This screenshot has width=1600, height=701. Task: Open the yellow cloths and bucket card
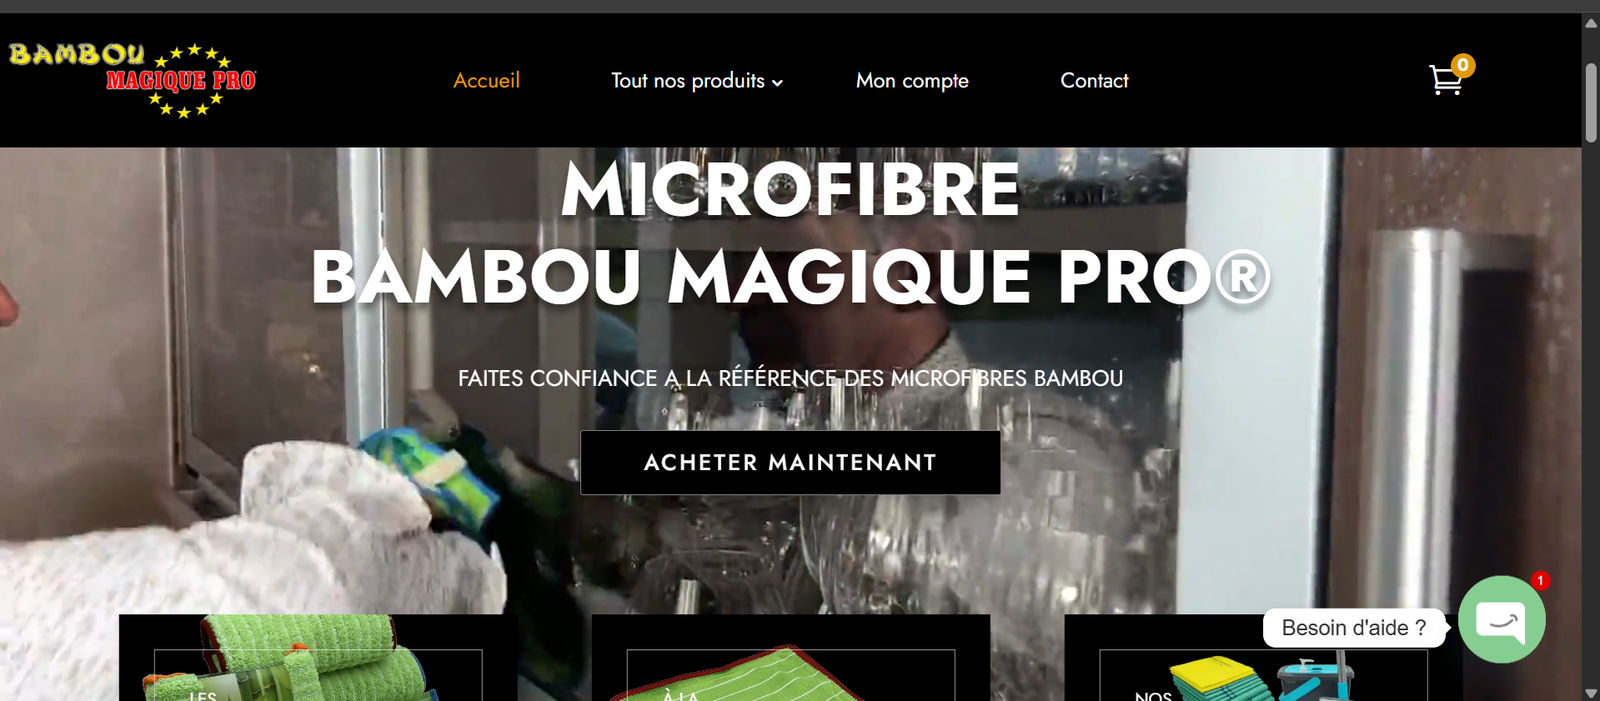[1263, 658]
